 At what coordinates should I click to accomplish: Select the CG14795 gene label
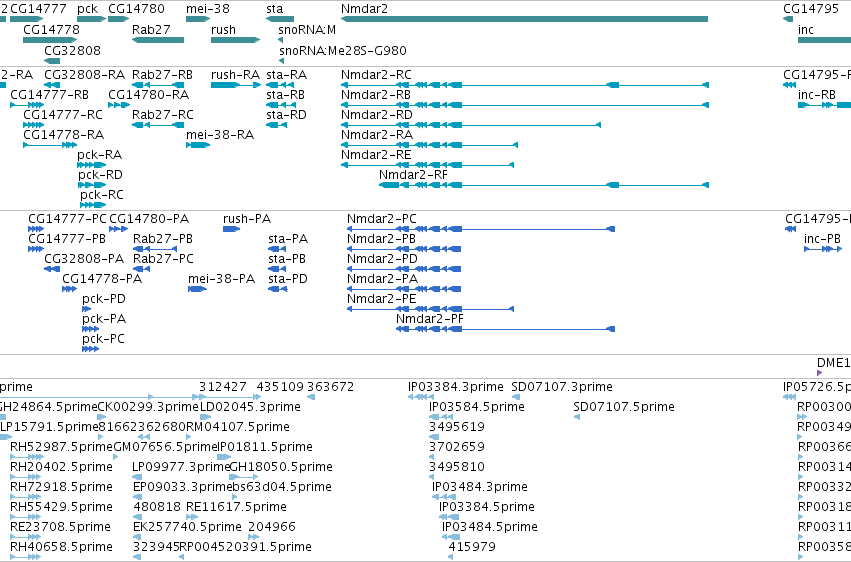[811, 9]
